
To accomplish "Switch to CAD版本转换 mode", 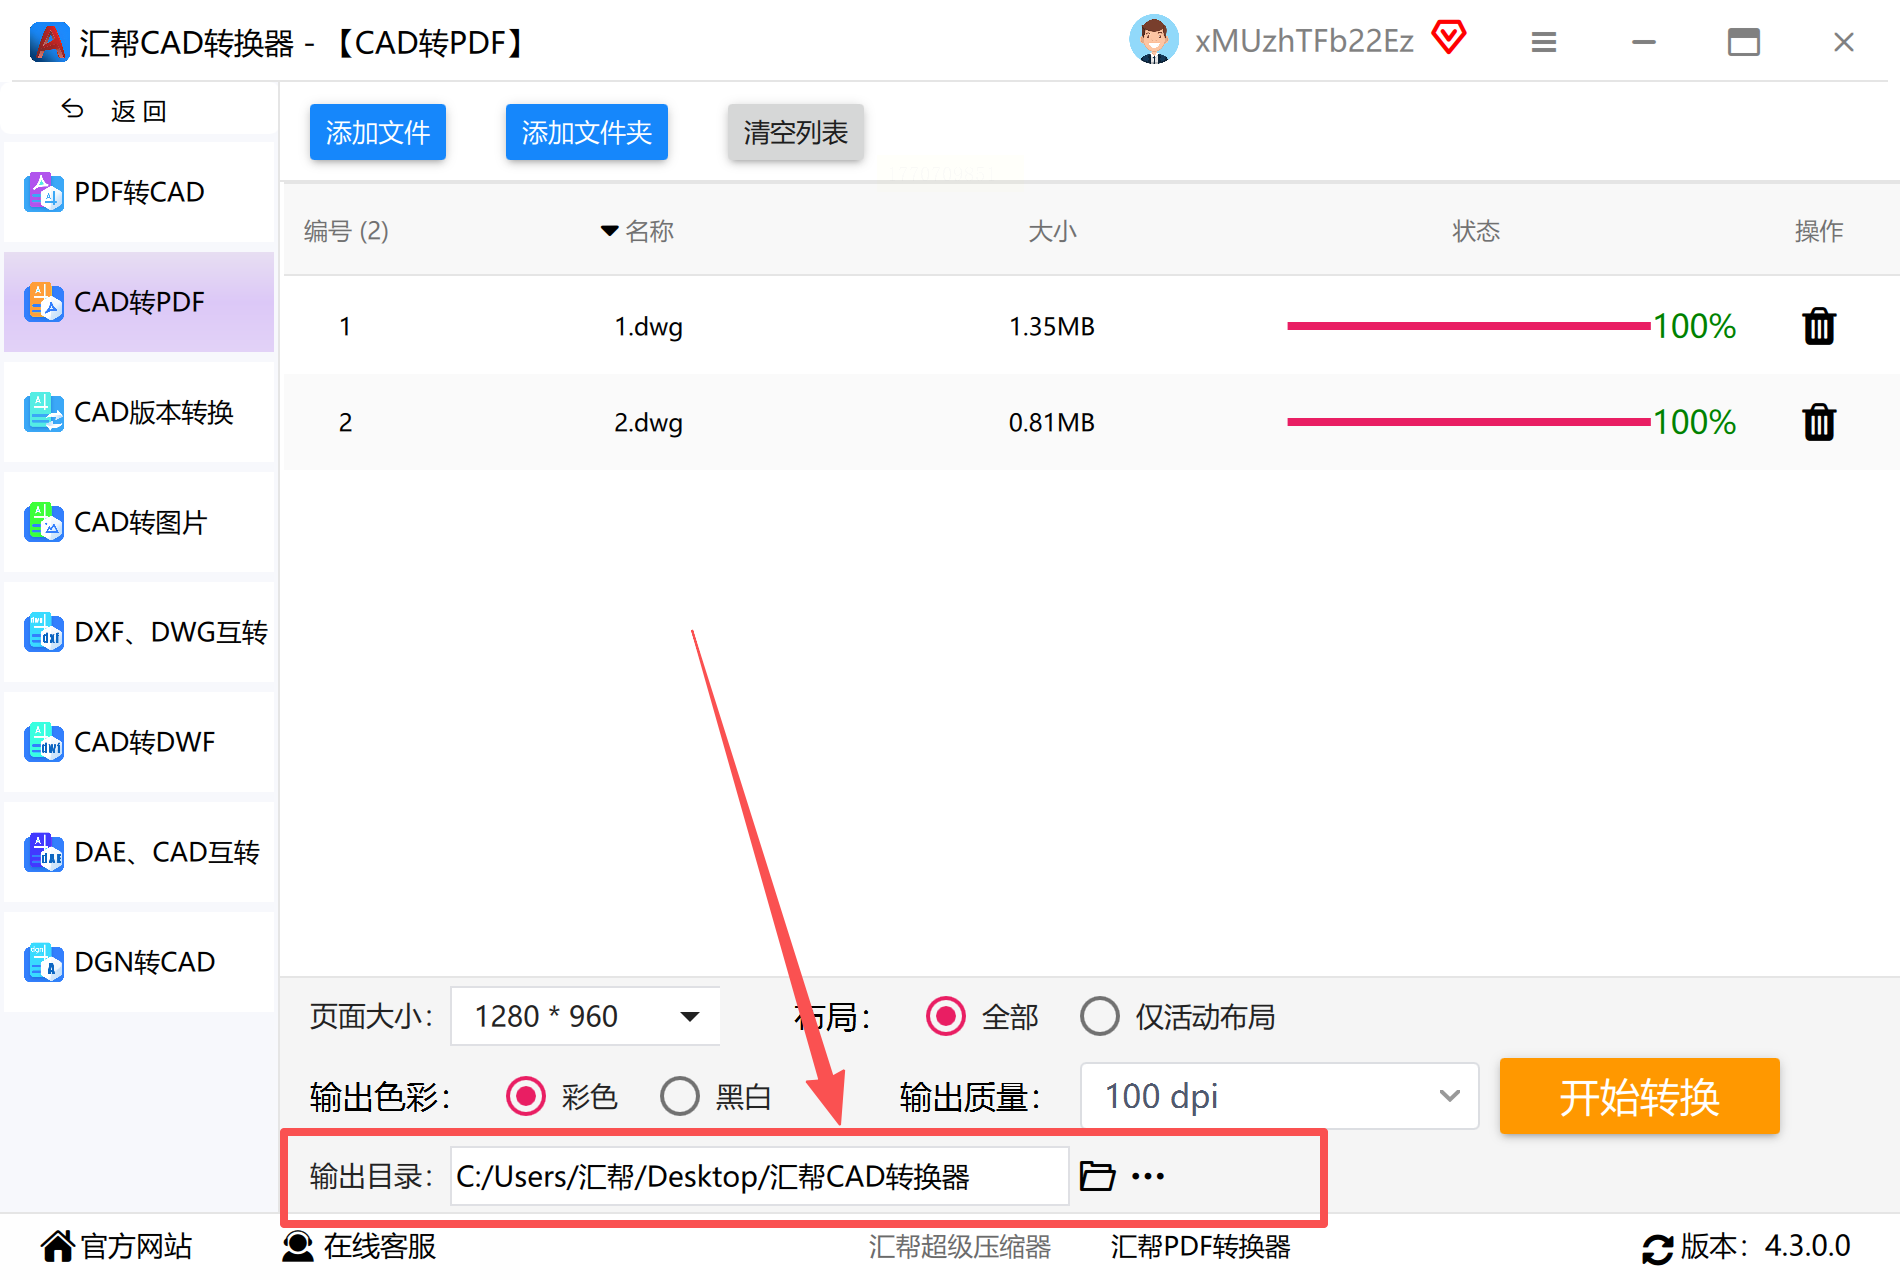I will 139,412.
